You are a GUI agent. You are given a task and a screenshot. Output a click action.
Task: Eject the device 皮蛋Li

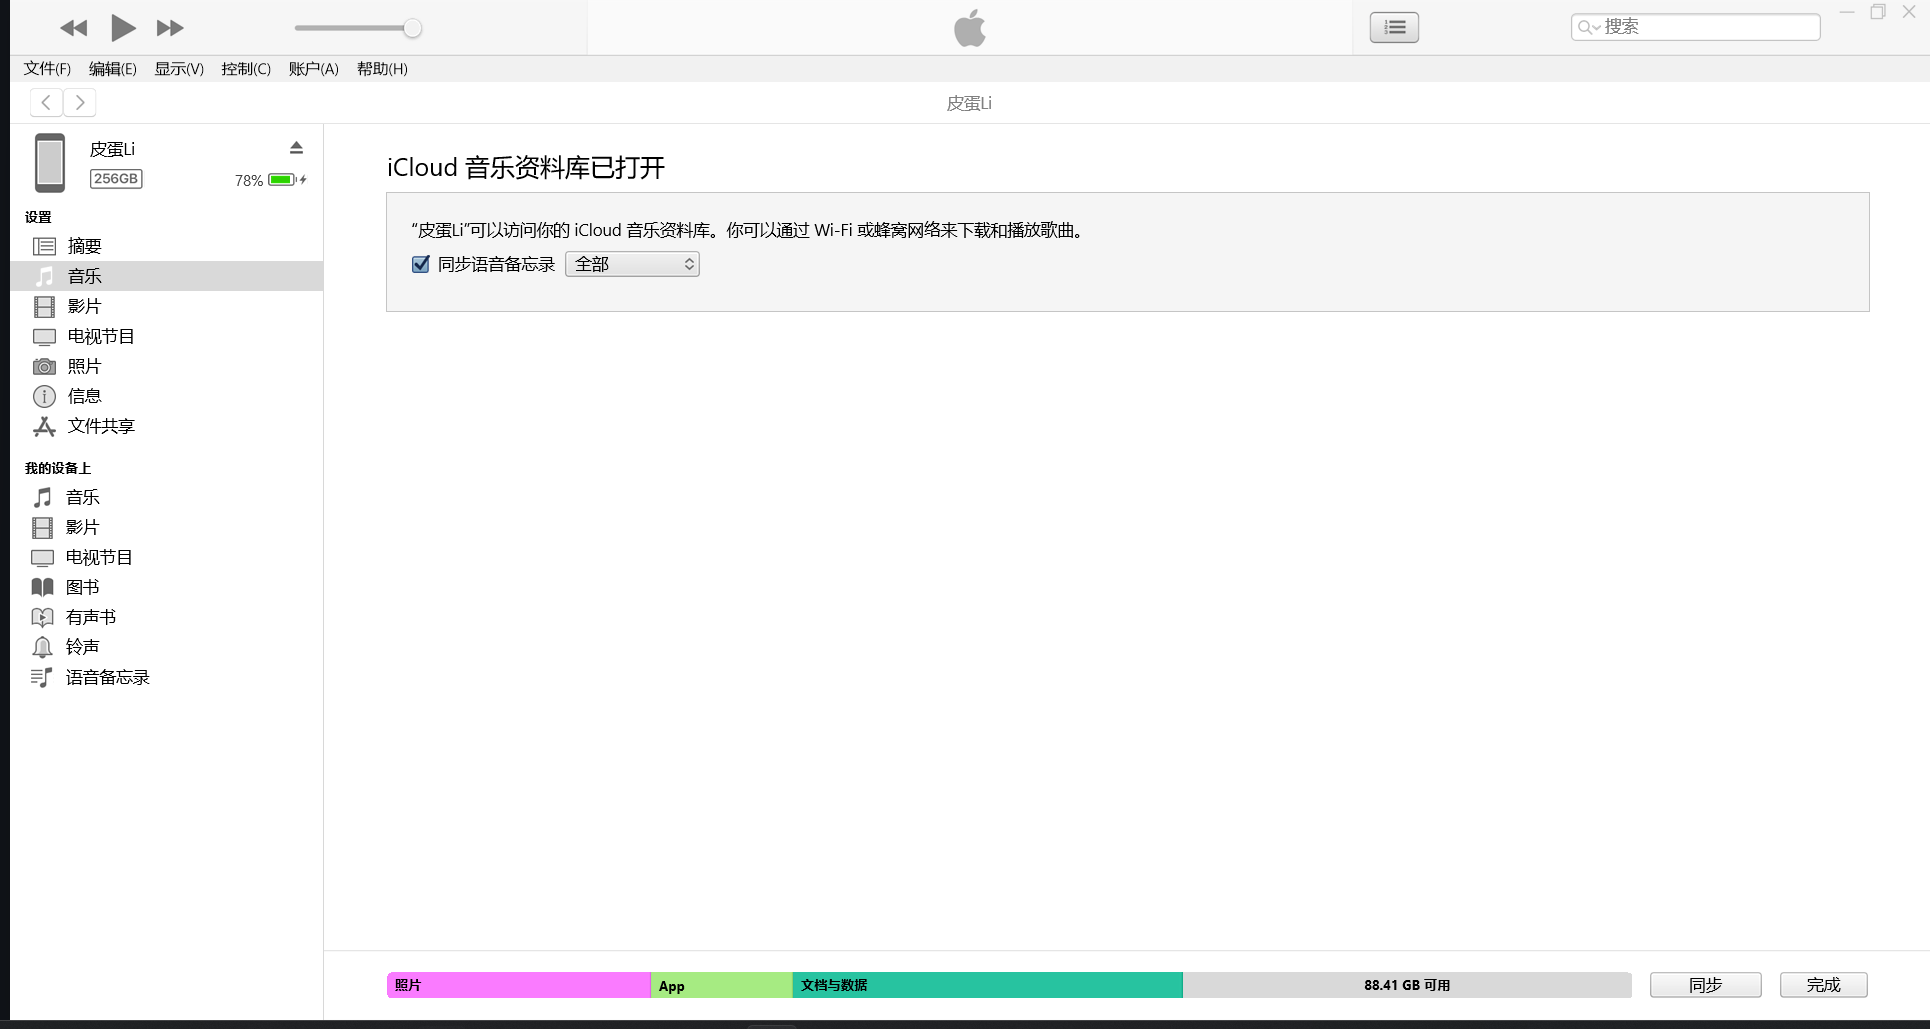point(296,148)
